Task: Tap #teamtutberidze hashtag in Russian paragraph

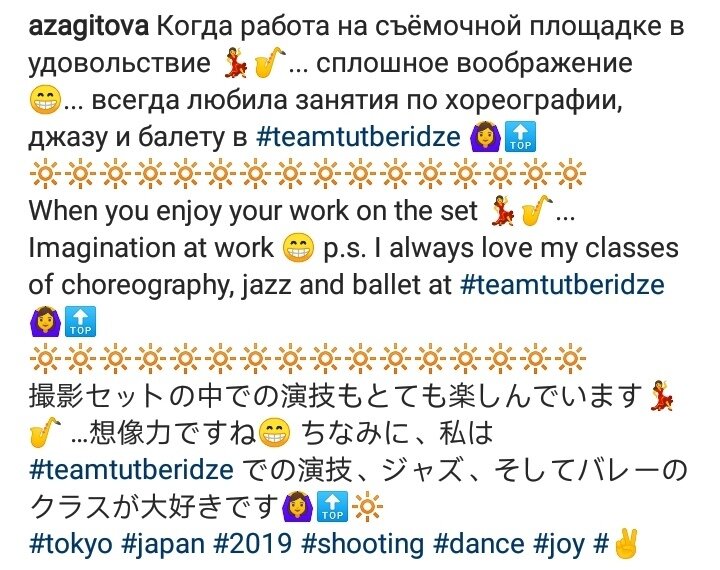Action: click(358, 137)
